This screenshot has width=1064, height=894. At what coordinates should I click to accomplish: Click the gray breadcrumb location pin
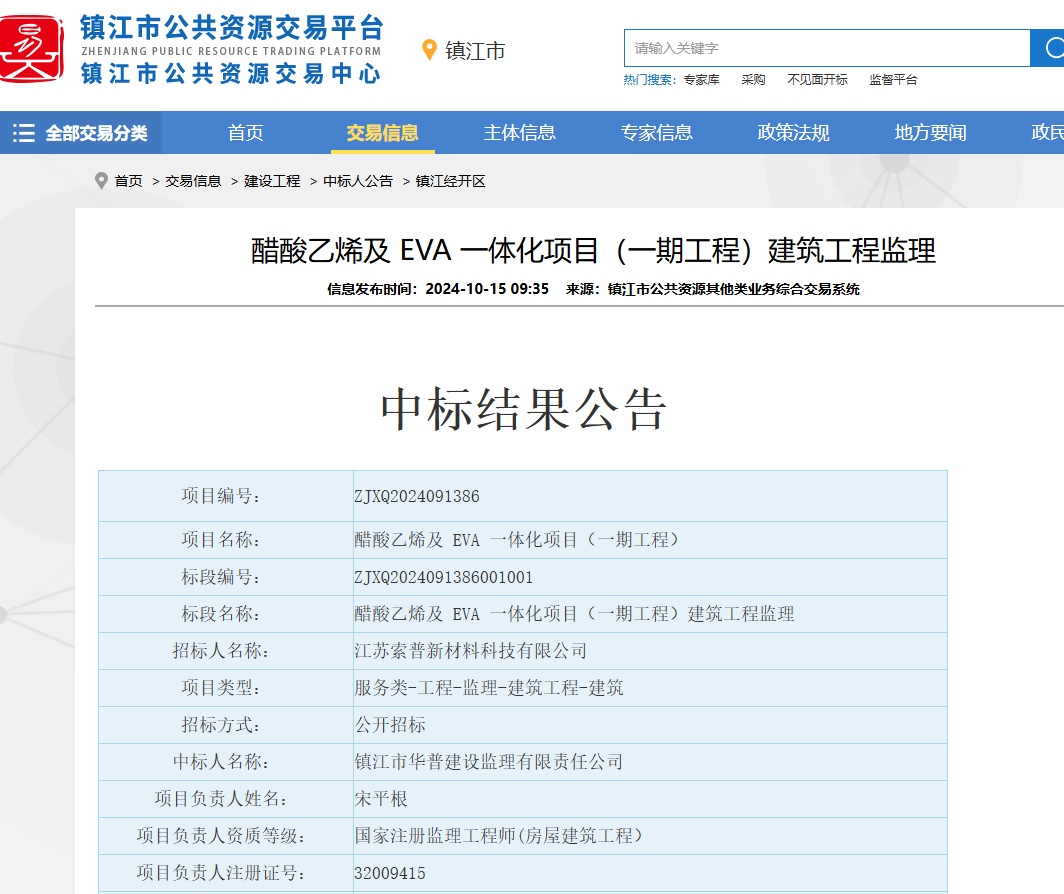coord(101,181)
